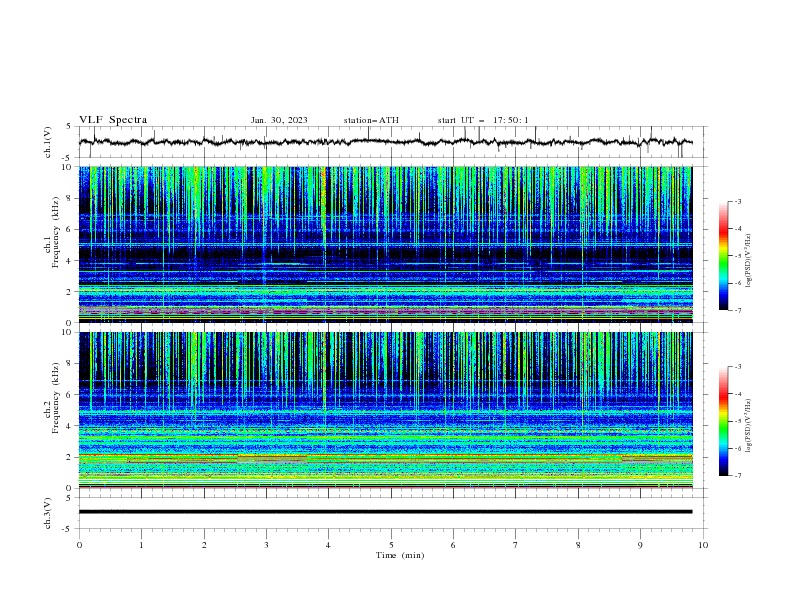The image size is (792, 612).
Task: Click inside the ch.1 frequency spectrogram
Action: 386,244
